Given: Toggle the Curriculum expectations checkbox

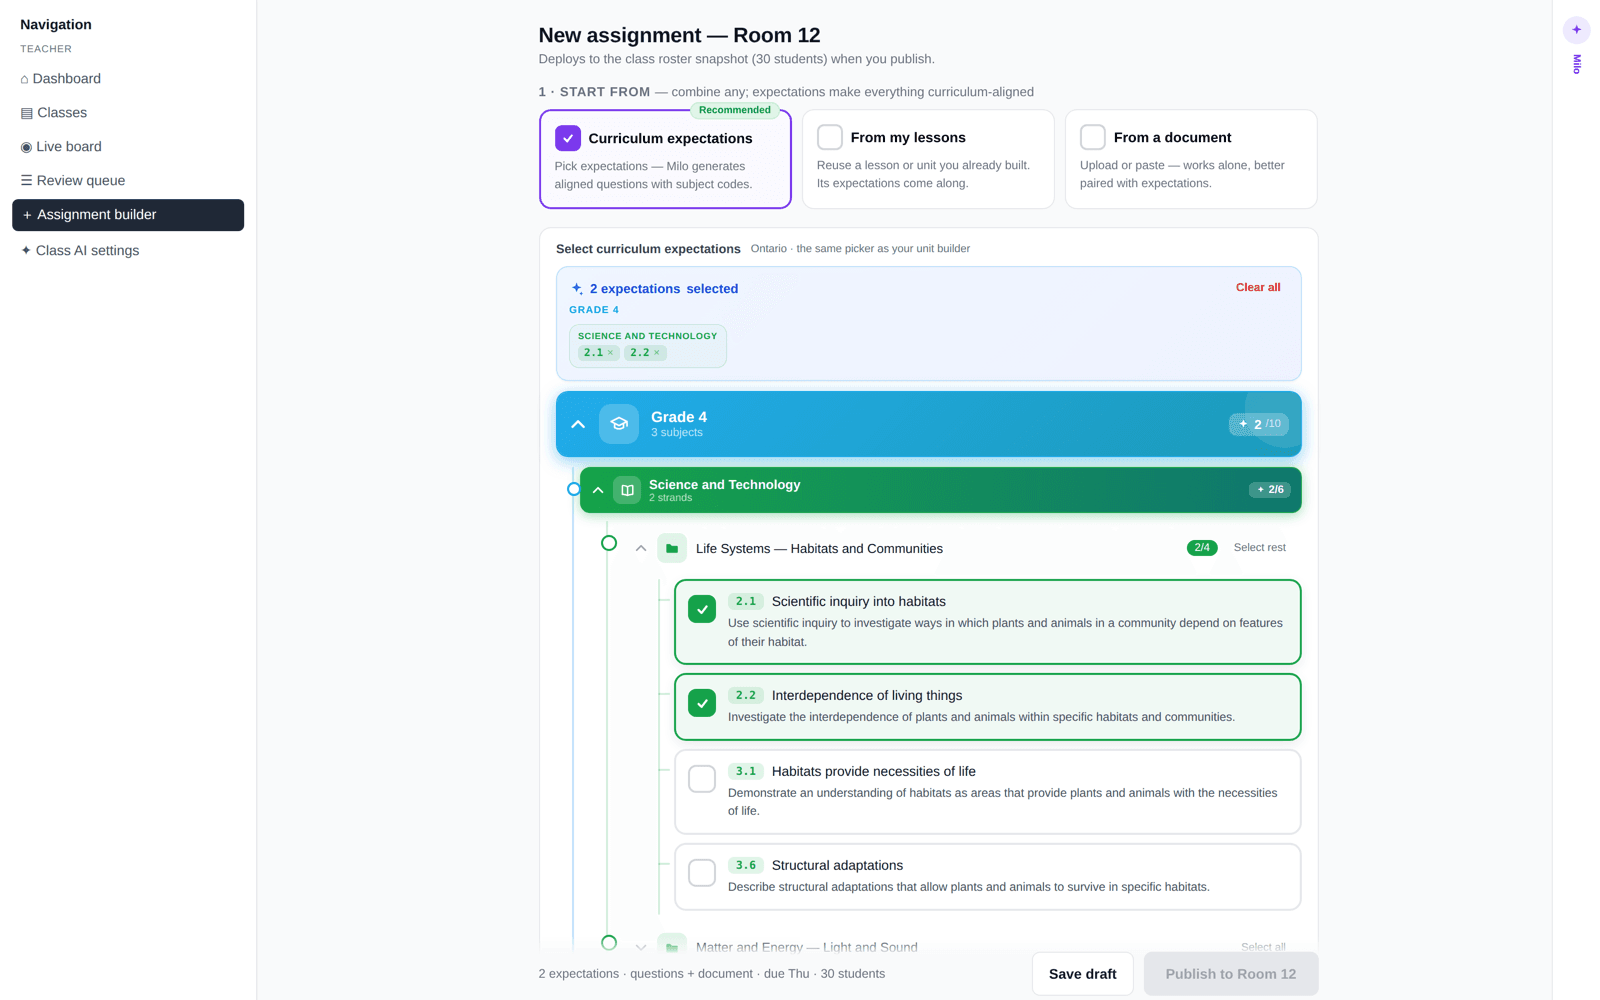Looking at the screenshot, I should tap(568, 138).
